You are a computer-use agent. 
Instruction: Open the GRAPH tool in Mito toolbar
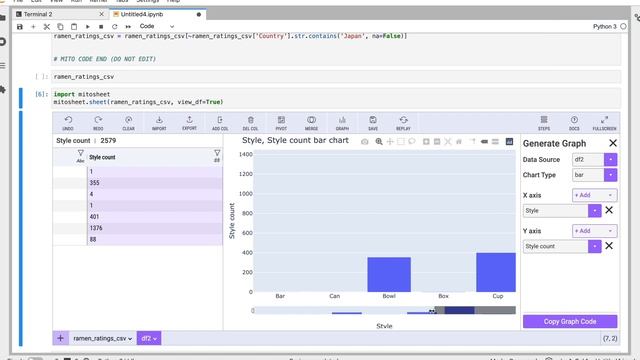[342, 122]
